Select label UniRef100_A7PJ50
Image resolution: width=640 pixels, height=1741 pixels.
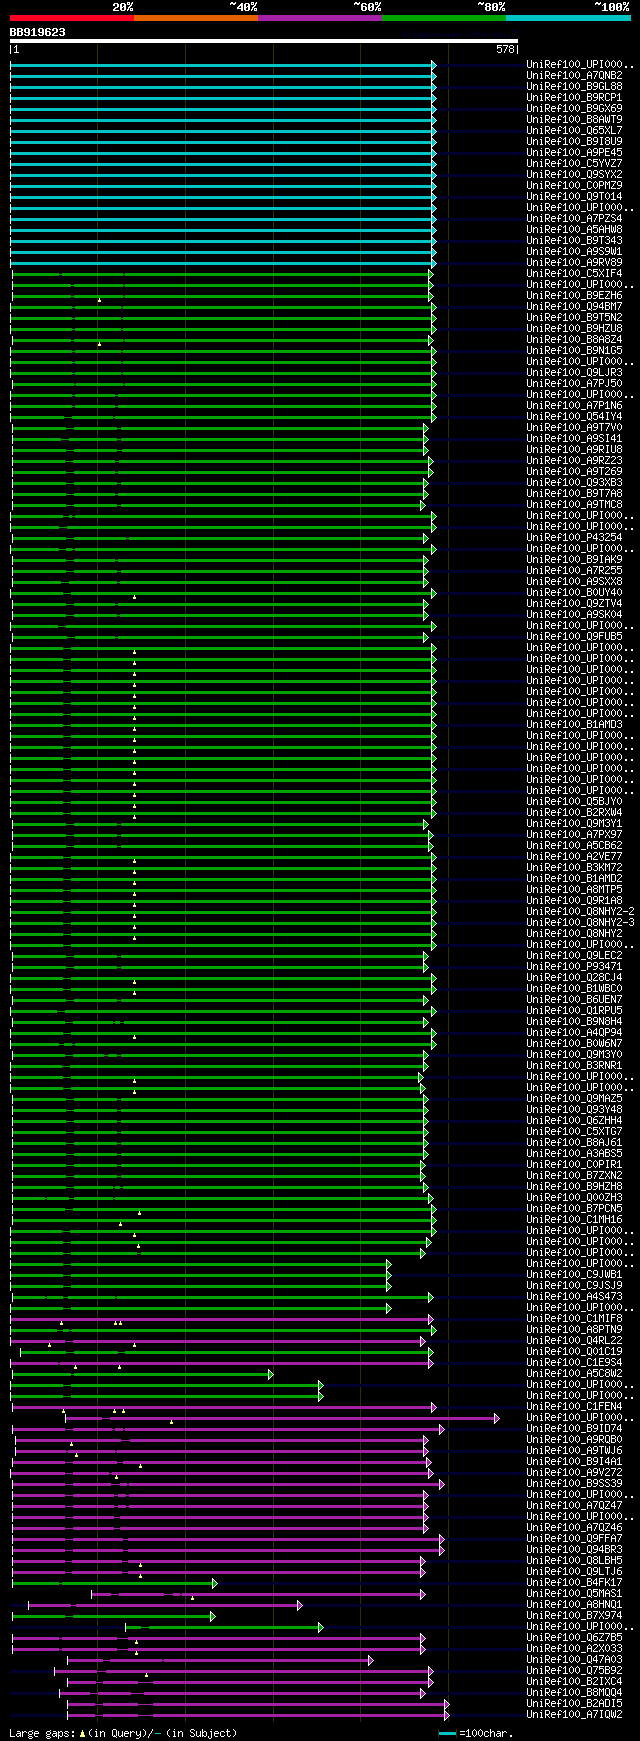click(x=574, y=383)
